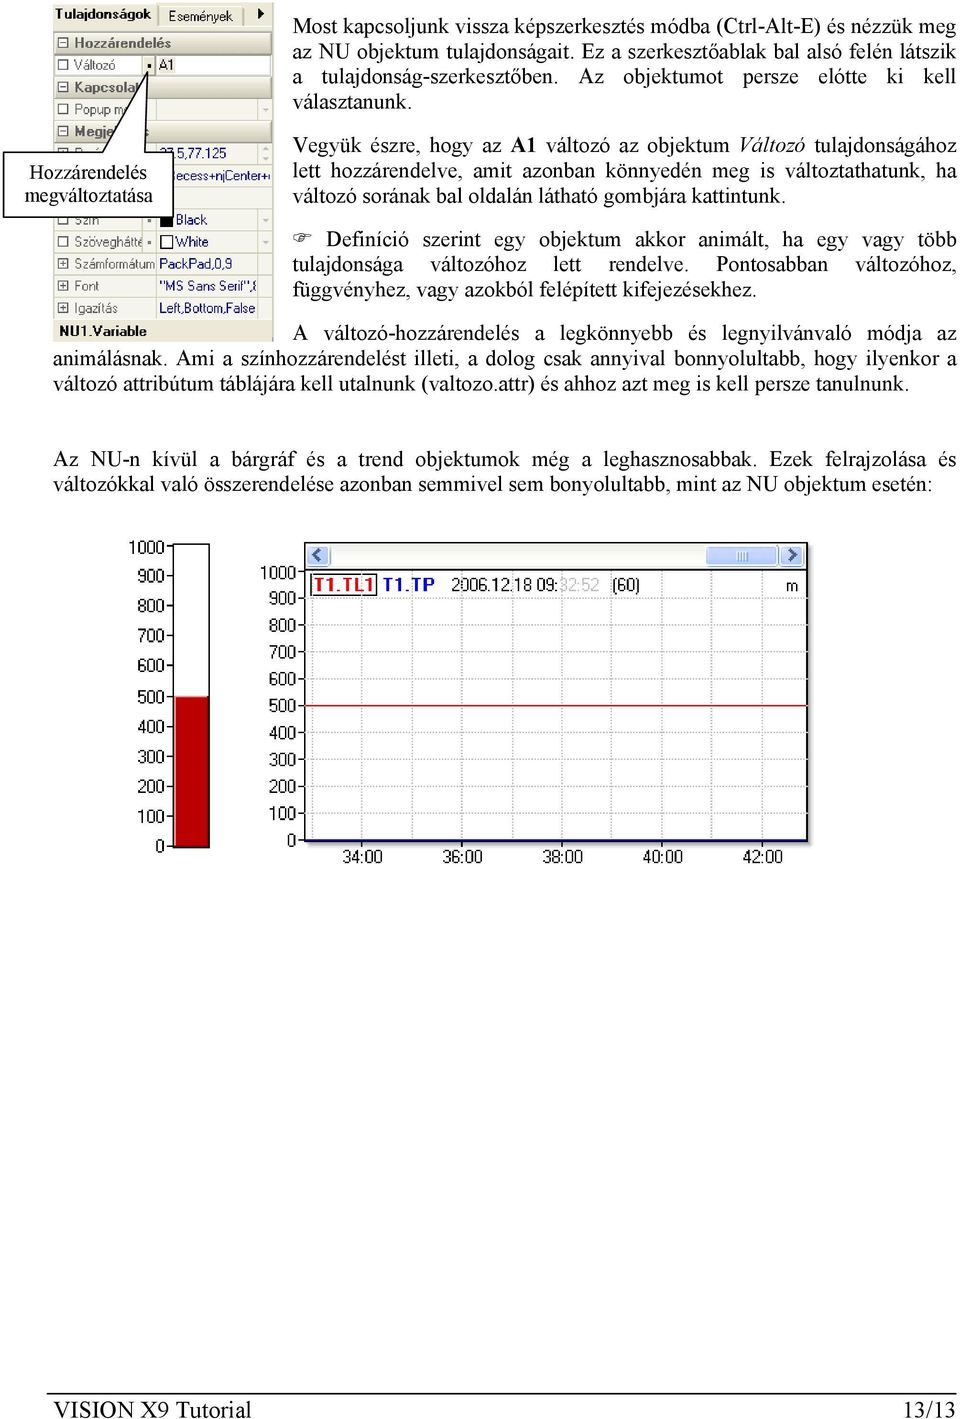Click the 2006.12.18 09:32:52 trend timestamp
Viewport: 960px width, 1419px height.
525,585
